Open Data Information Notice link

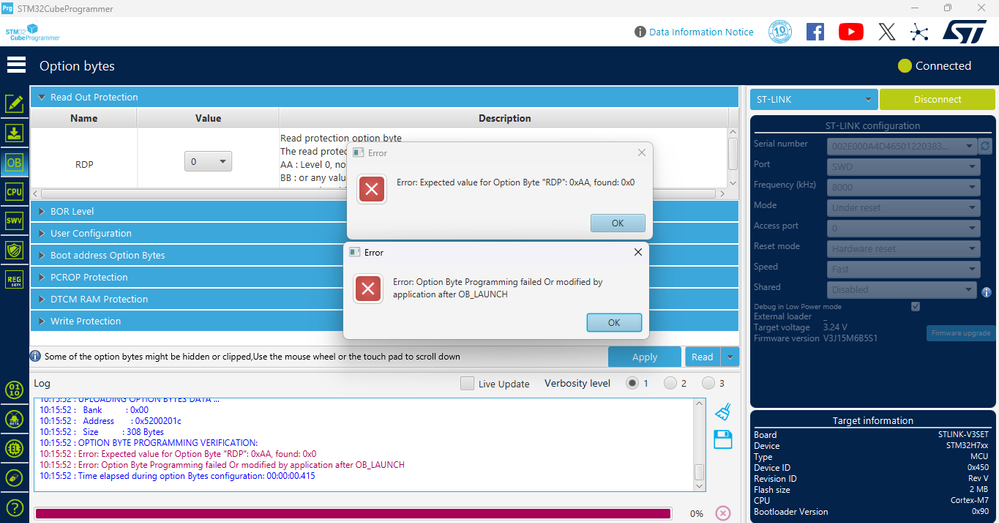click(x=701, y=32)
